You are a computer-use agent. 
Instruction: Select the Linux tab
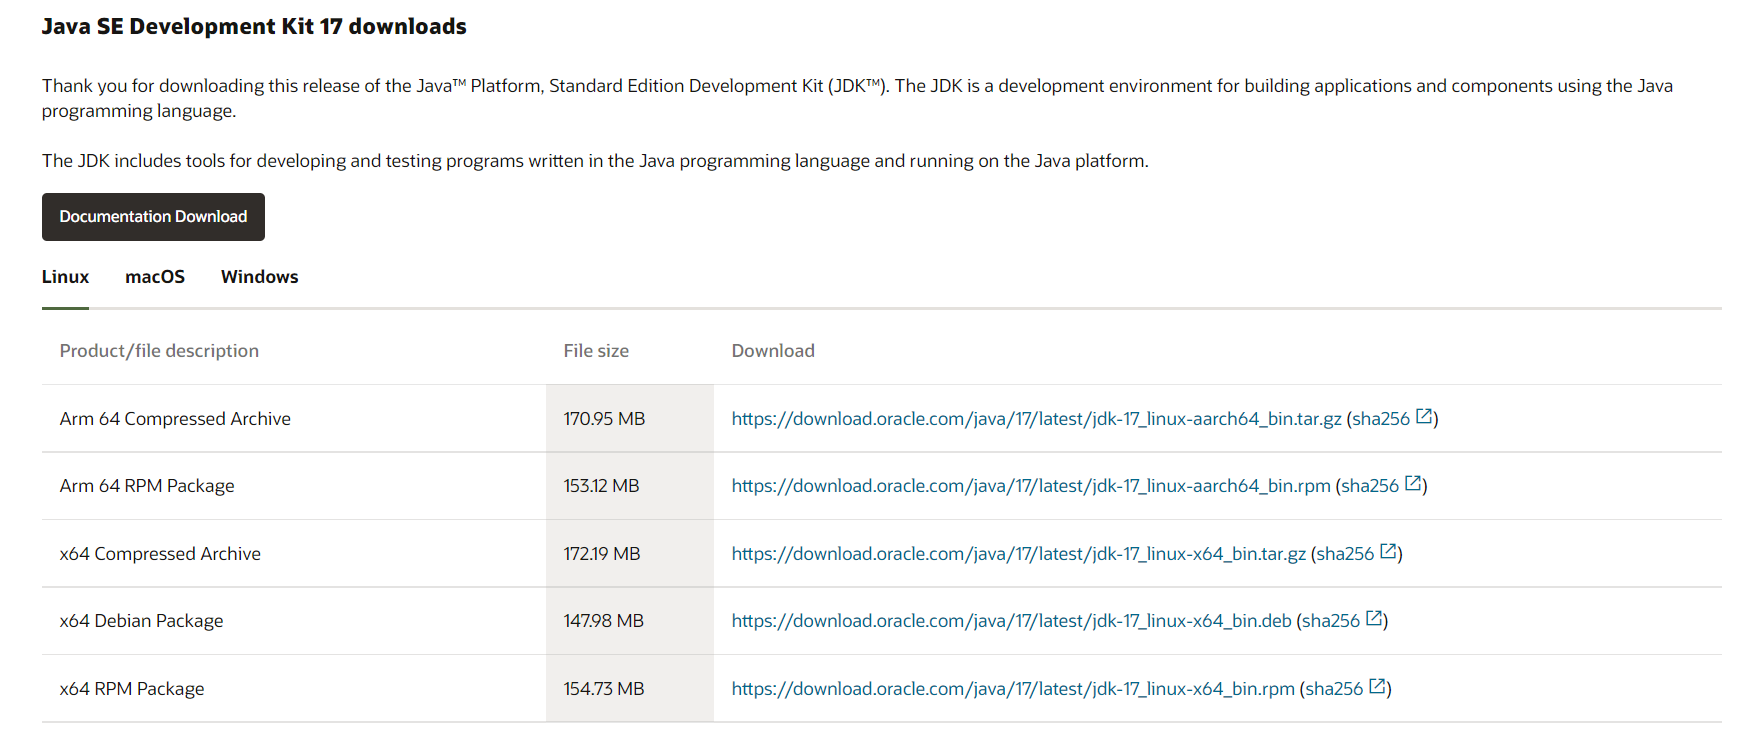(65, 277)
